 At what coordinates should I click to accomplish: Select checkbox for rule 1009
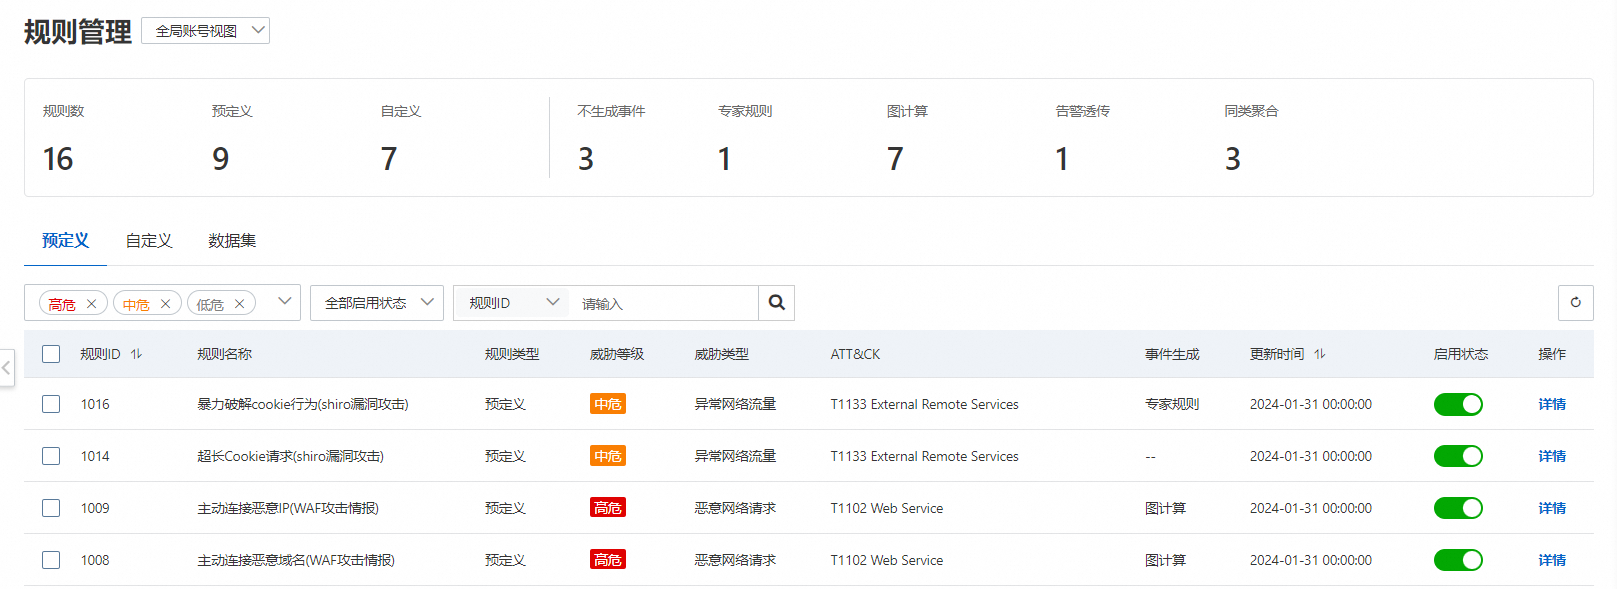tap(51, 508)
